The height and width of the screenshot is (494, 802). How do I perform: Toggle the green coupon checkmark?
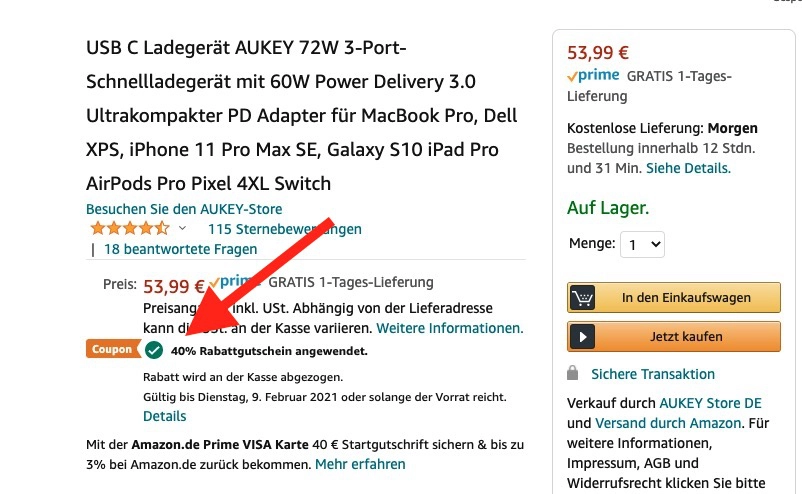[x=154, y=350]
